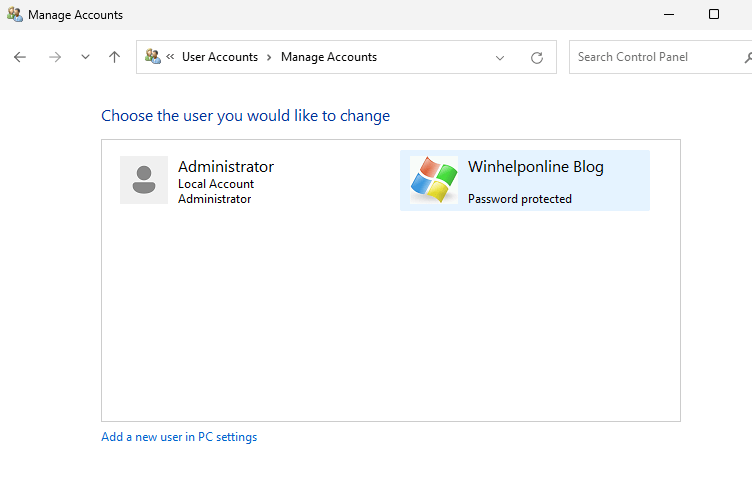Expand the arrow after User Accounts breadcrumb
Image resolution: width=752 pixels, height=482 pixels.
(269, 57)
